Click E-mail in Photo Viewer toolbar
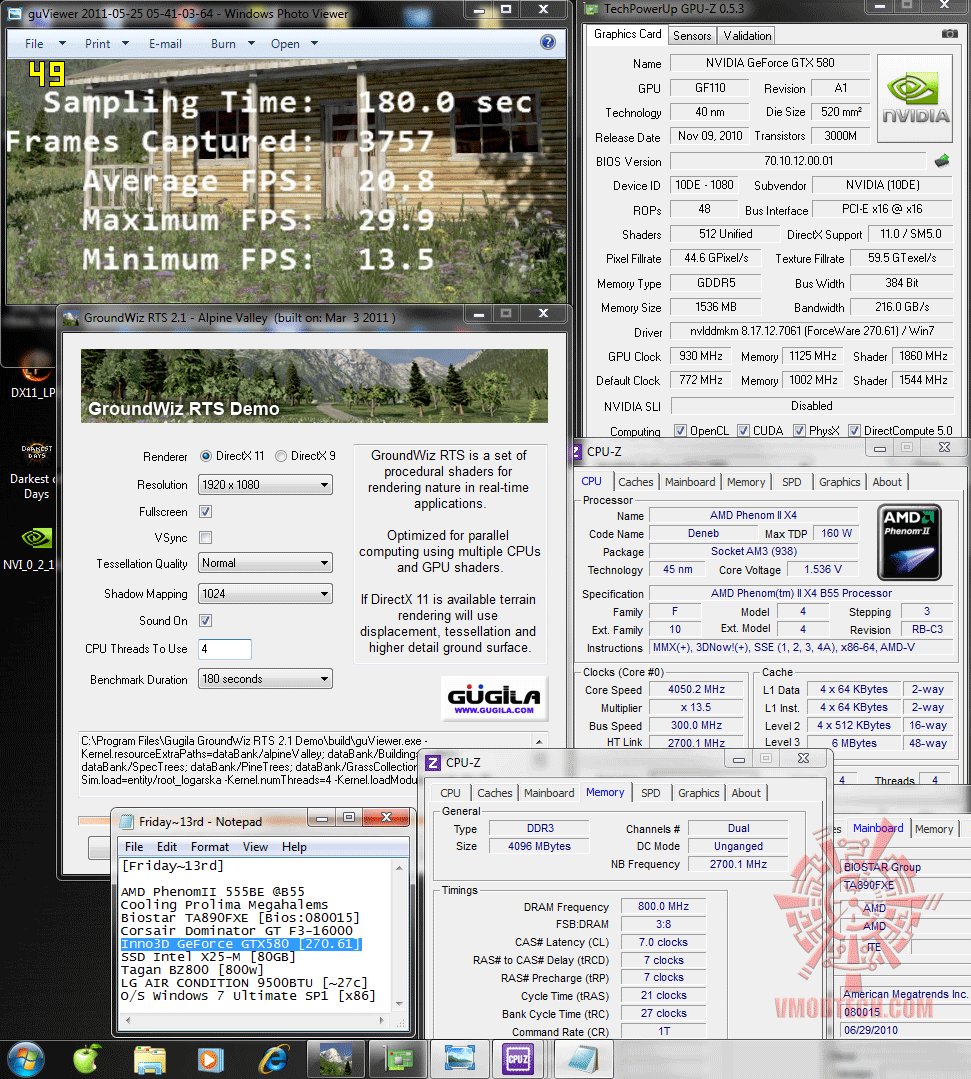This screenshot has height=1079, width=971. tap(165, 43)
